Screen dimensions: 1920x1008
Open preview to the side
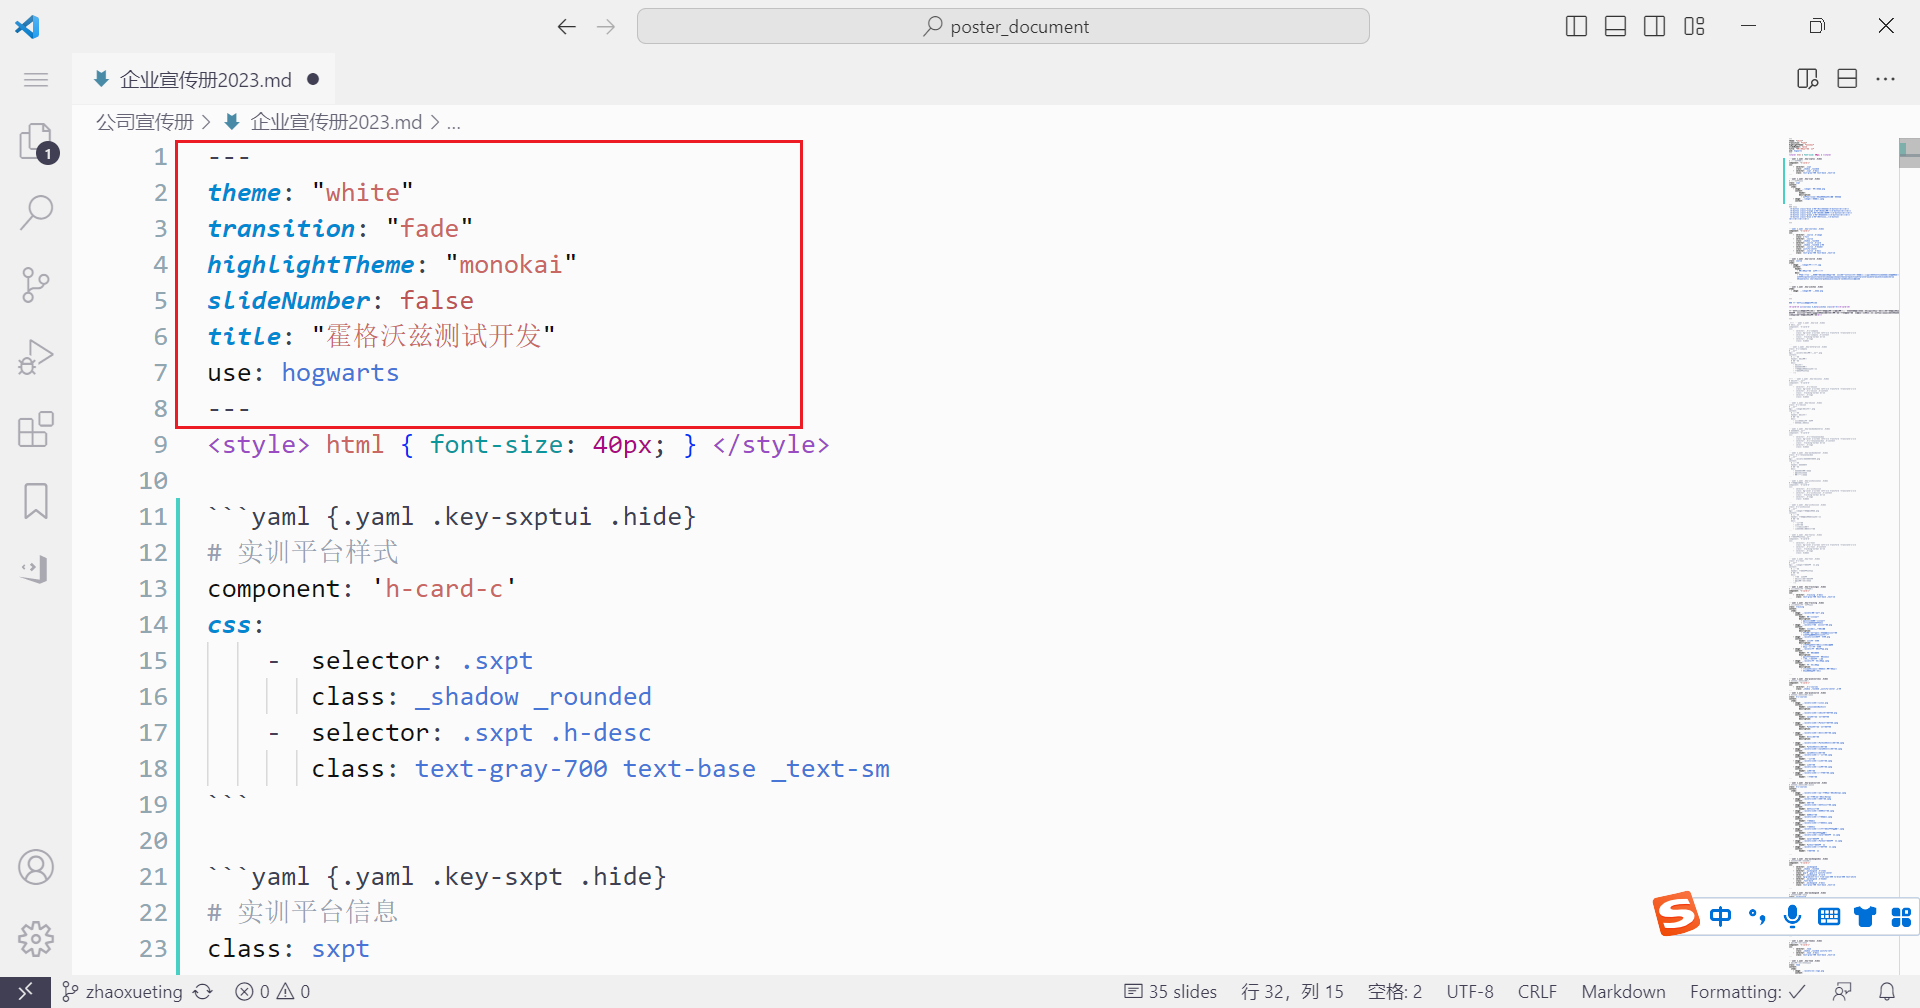tap(1807, 79)
